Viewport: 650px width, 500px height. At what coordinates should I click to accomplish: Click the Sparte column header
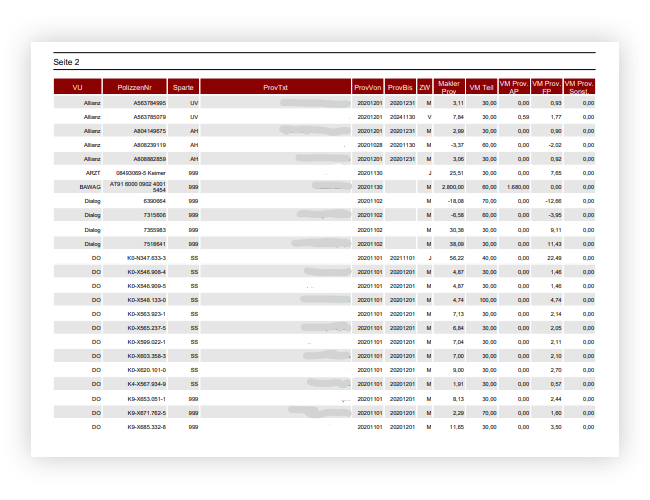tap(183, 87)
